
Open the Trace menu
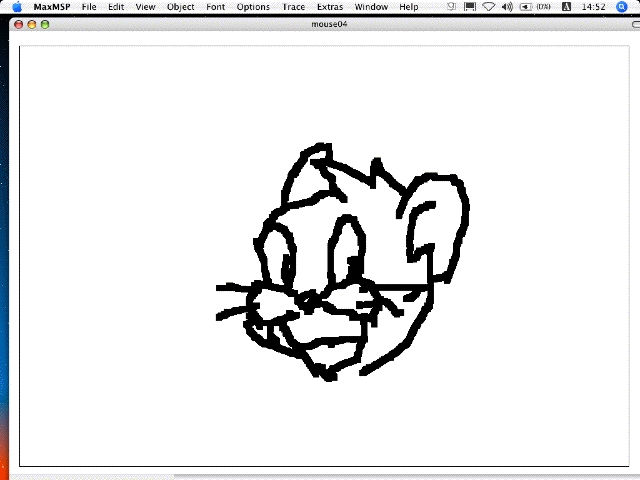(x=293, y=7)
